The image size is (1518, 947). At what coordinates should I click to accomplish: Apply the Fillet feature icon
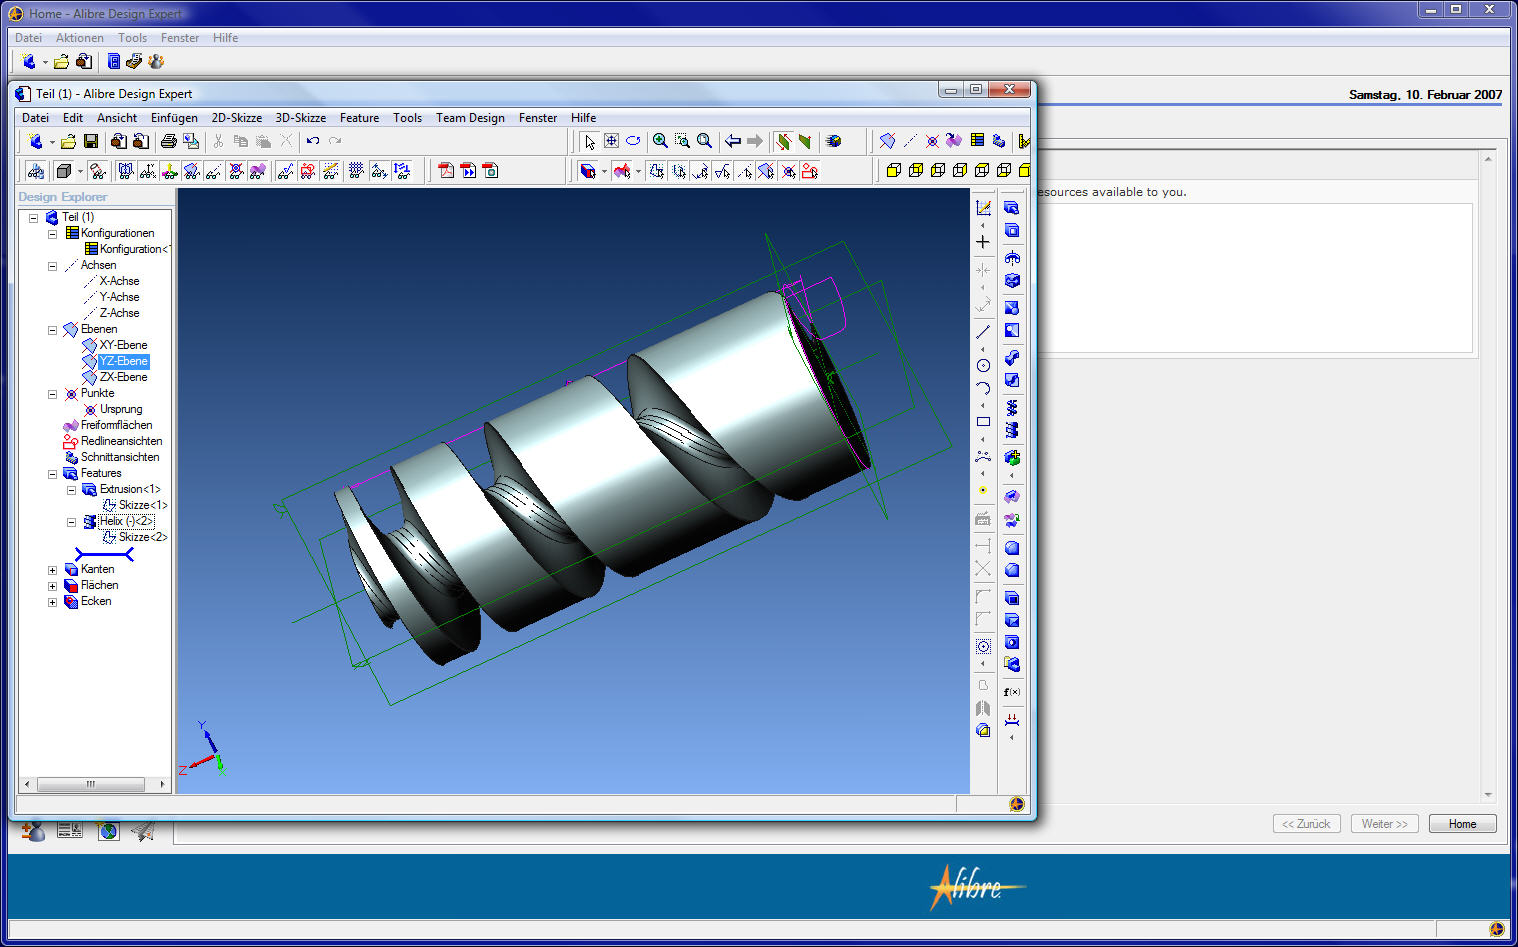1012,548
